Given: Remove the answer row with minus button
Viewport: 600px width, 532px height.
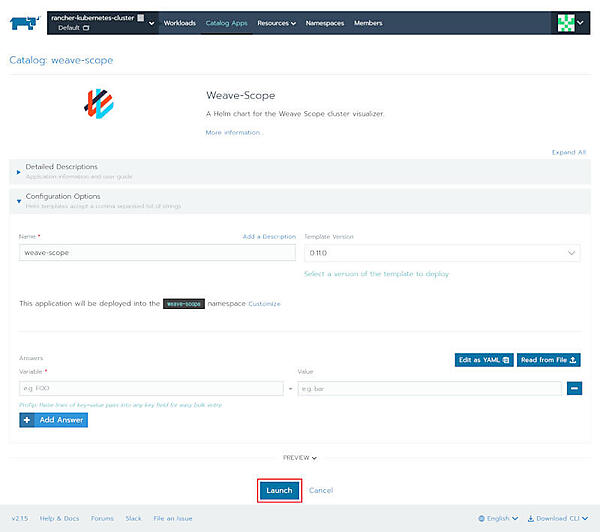Looking at the screenshot, I should (x=575, y=388).
